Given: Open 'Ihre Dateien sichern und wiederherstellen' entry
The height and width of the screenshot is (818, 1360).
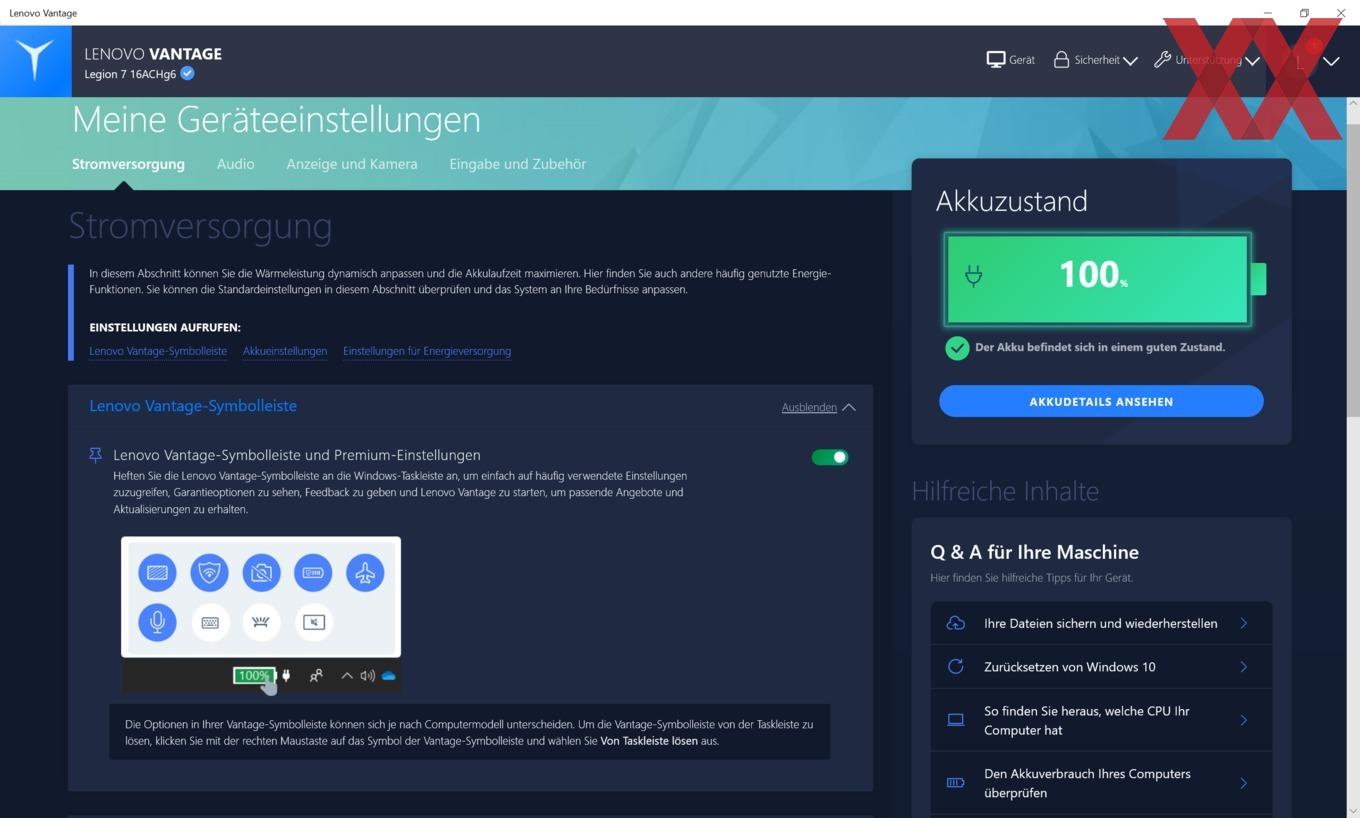Looking at the screenshot, I should 1101,623.
